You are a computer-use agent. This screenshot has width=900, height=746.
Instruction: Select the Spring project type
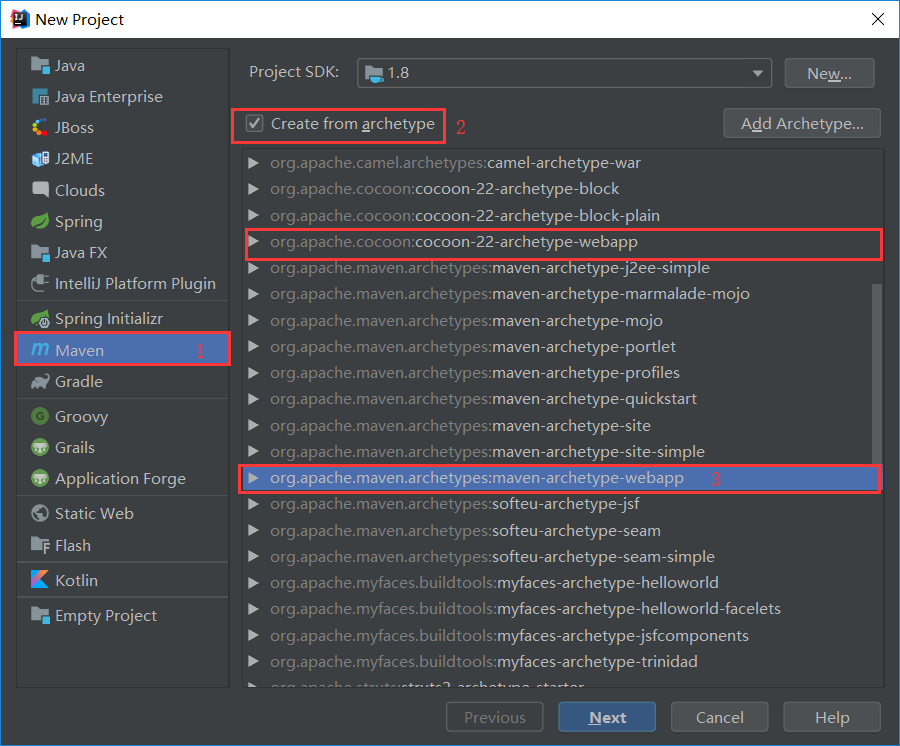tap(122, 221)
